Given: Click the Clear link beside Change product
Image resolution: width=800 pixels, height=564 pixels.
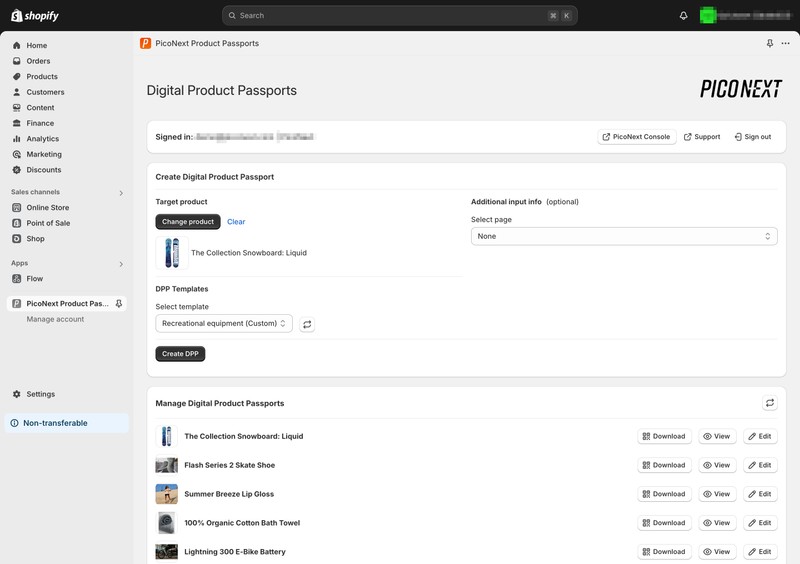Looking at the screenshot, I should 236,222.
